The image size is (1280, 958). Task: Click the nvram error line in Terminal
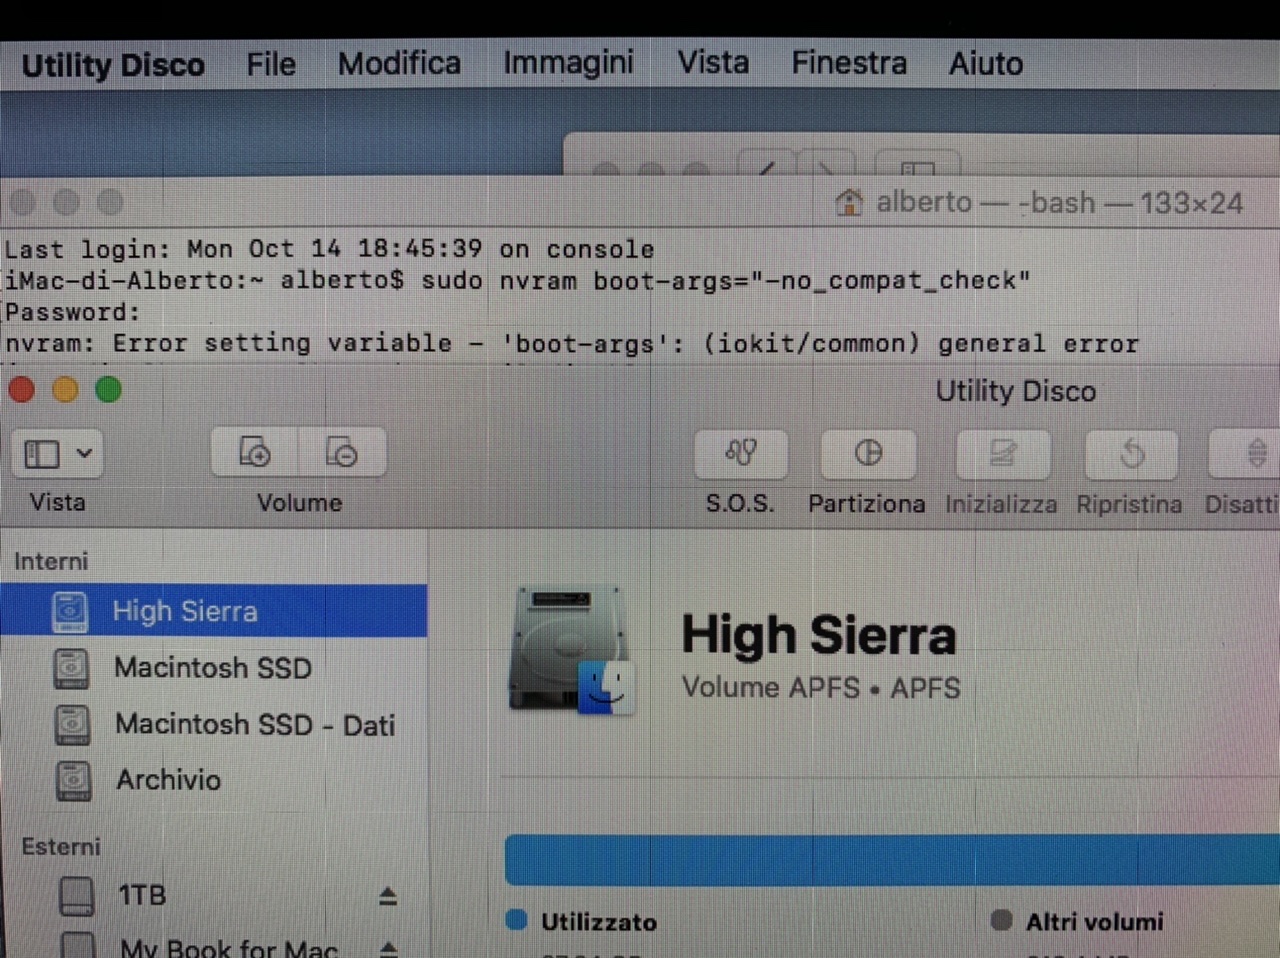pos(572,344)
